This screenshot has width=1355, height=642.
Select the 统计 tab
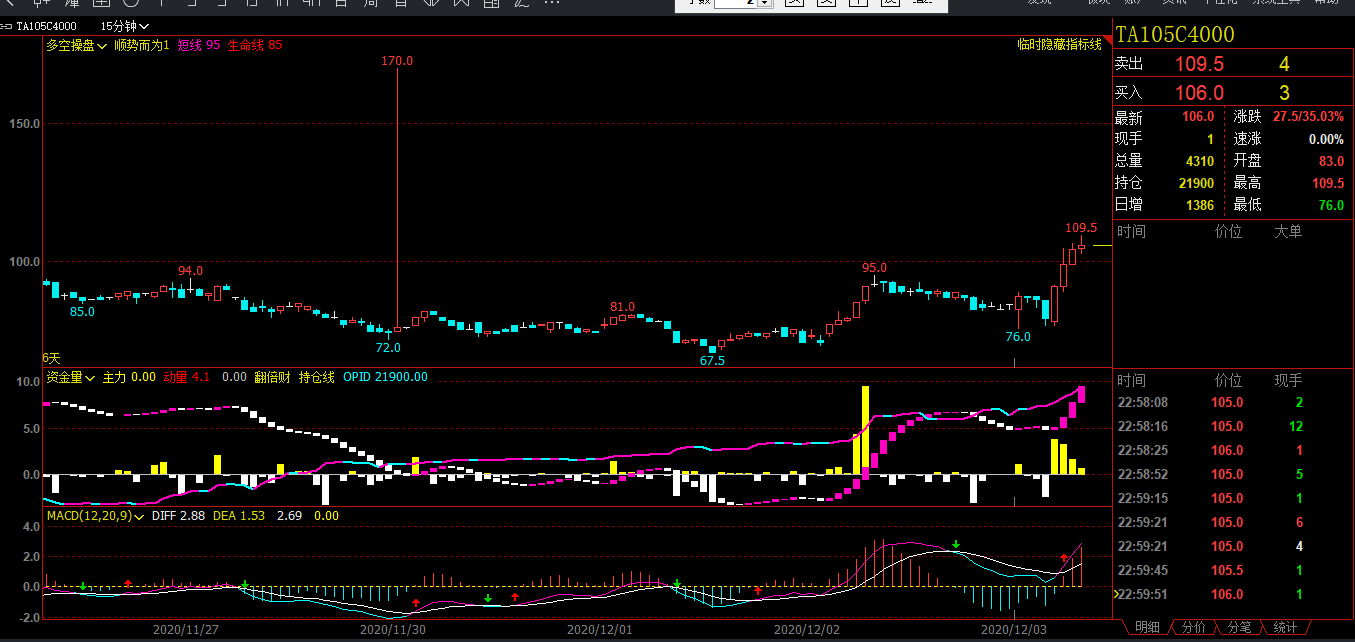pos(1285,628)
